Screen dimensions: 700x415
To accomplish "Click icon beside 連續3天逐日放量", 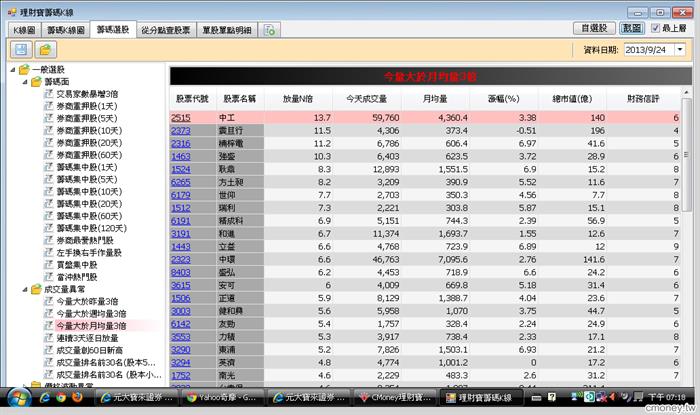I will point(49,338).
